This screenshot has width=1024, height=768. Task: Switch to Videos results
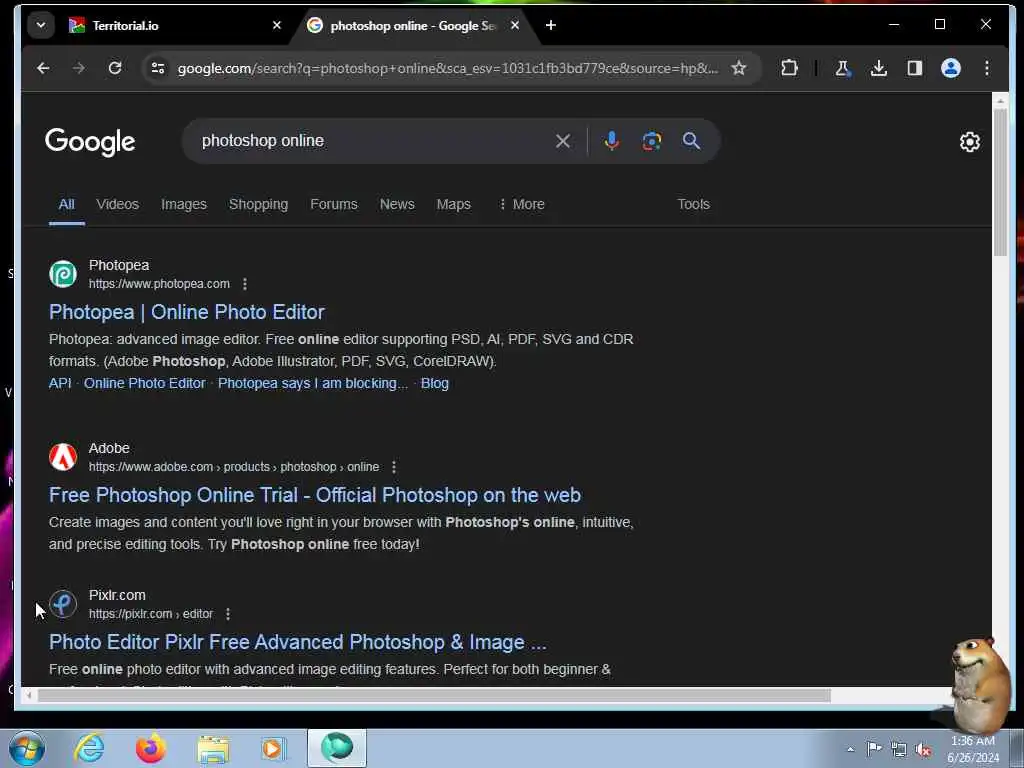118,204
